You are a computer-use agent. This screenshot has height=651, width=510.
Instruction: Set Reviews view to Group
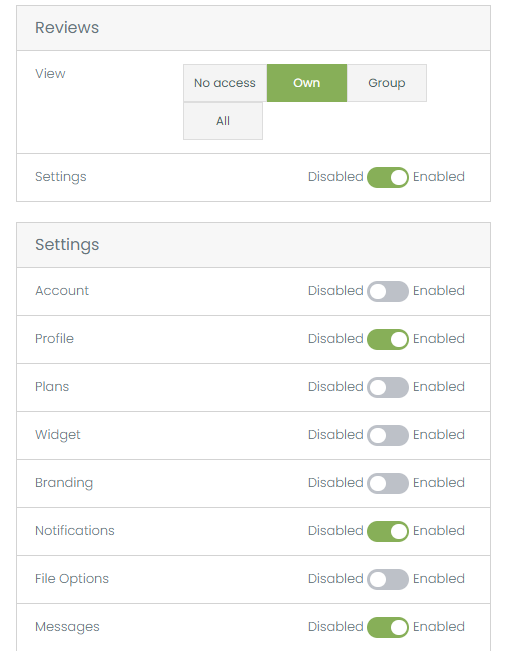[x=387, y=83]
